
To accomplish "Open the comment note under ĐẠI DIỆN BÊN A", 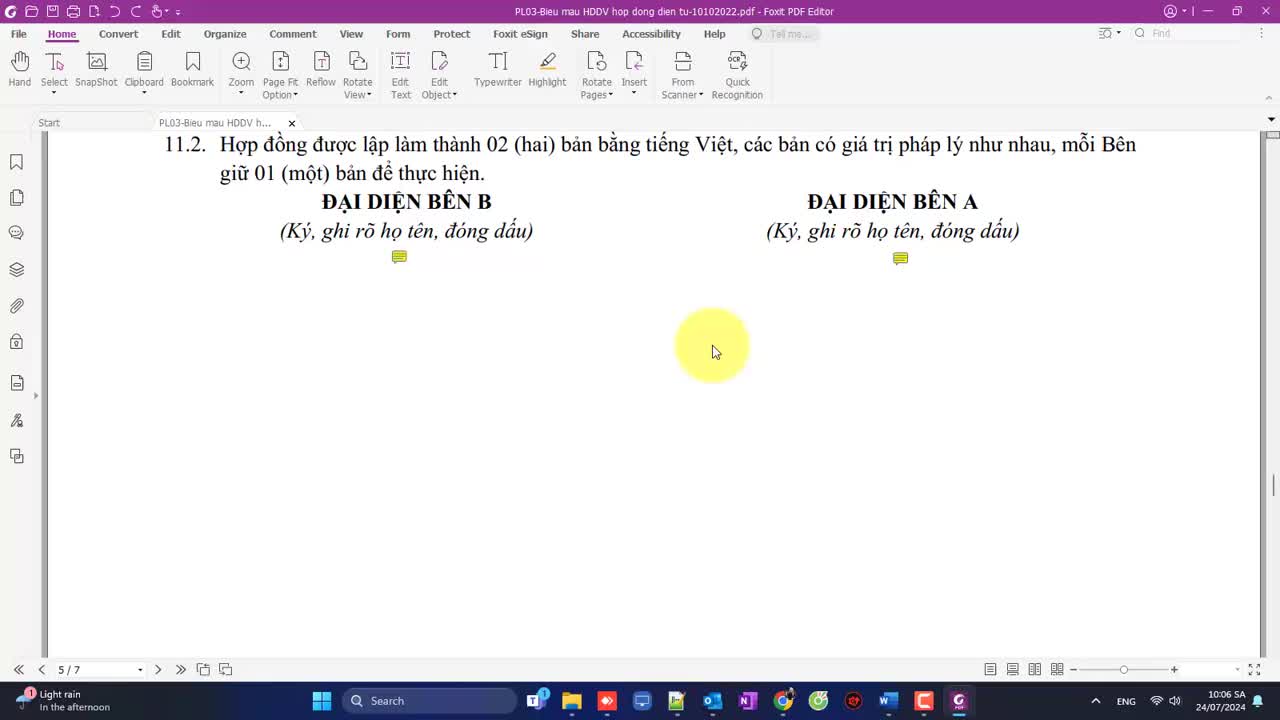I will [900, 258].
